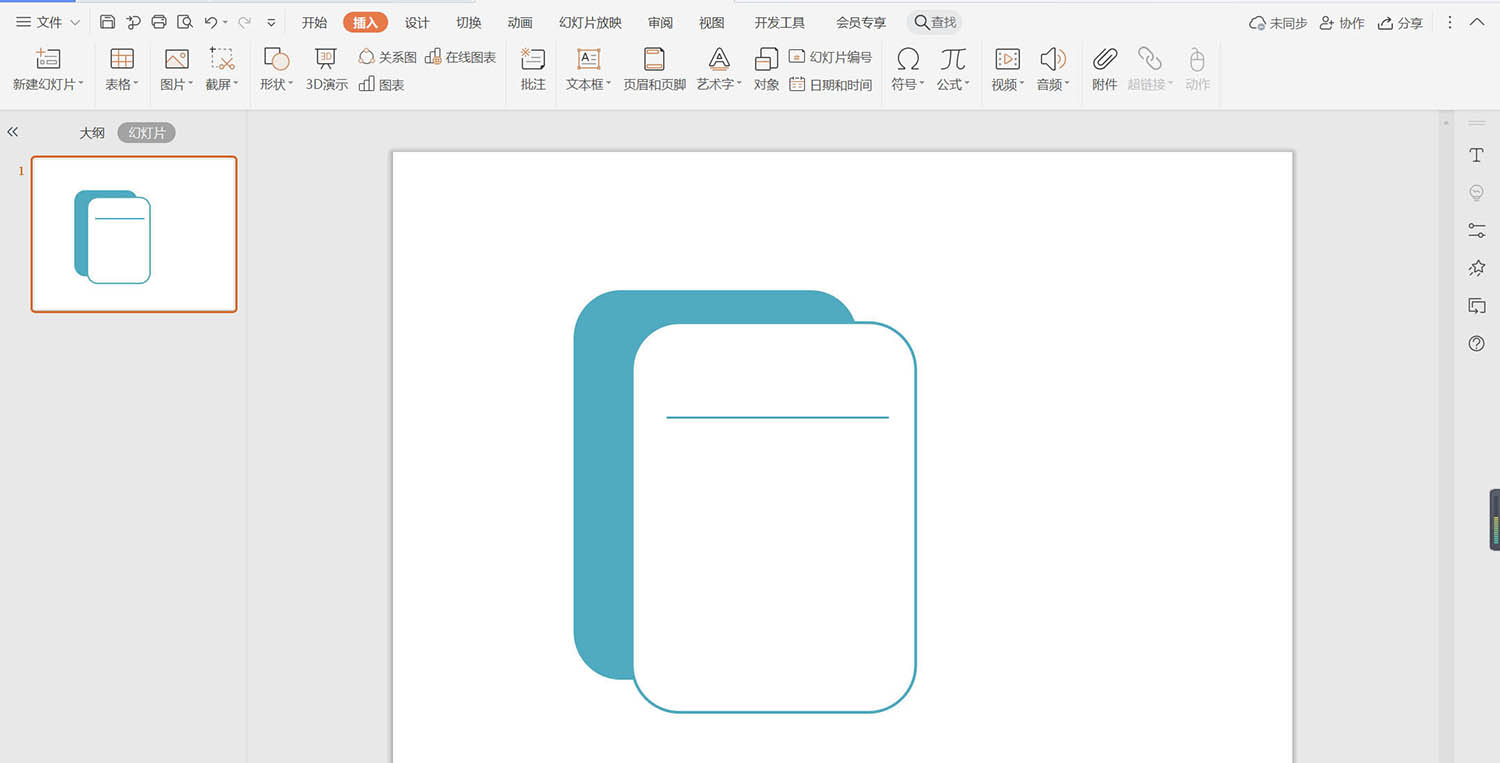Insert an object with 对象

tap(766, 60)
